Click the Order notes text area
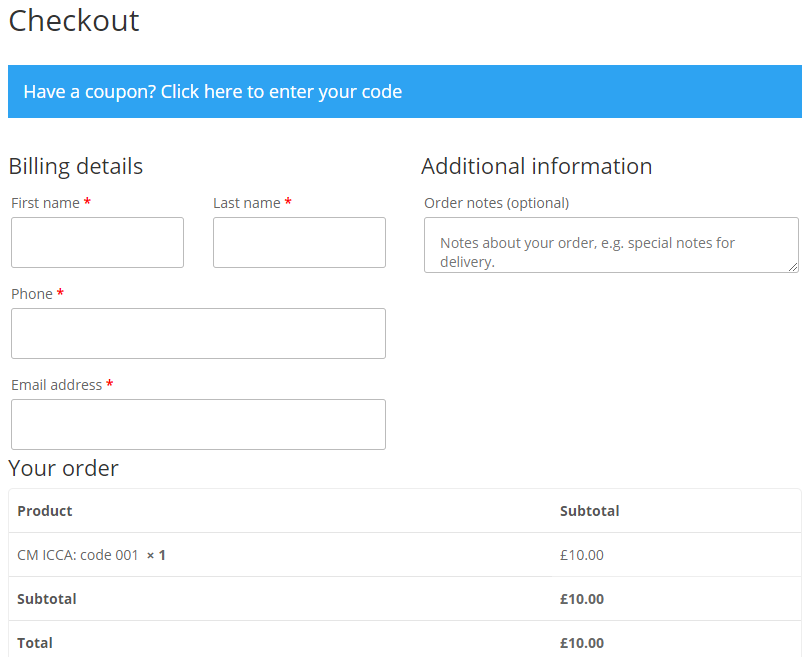 [611, 245]
